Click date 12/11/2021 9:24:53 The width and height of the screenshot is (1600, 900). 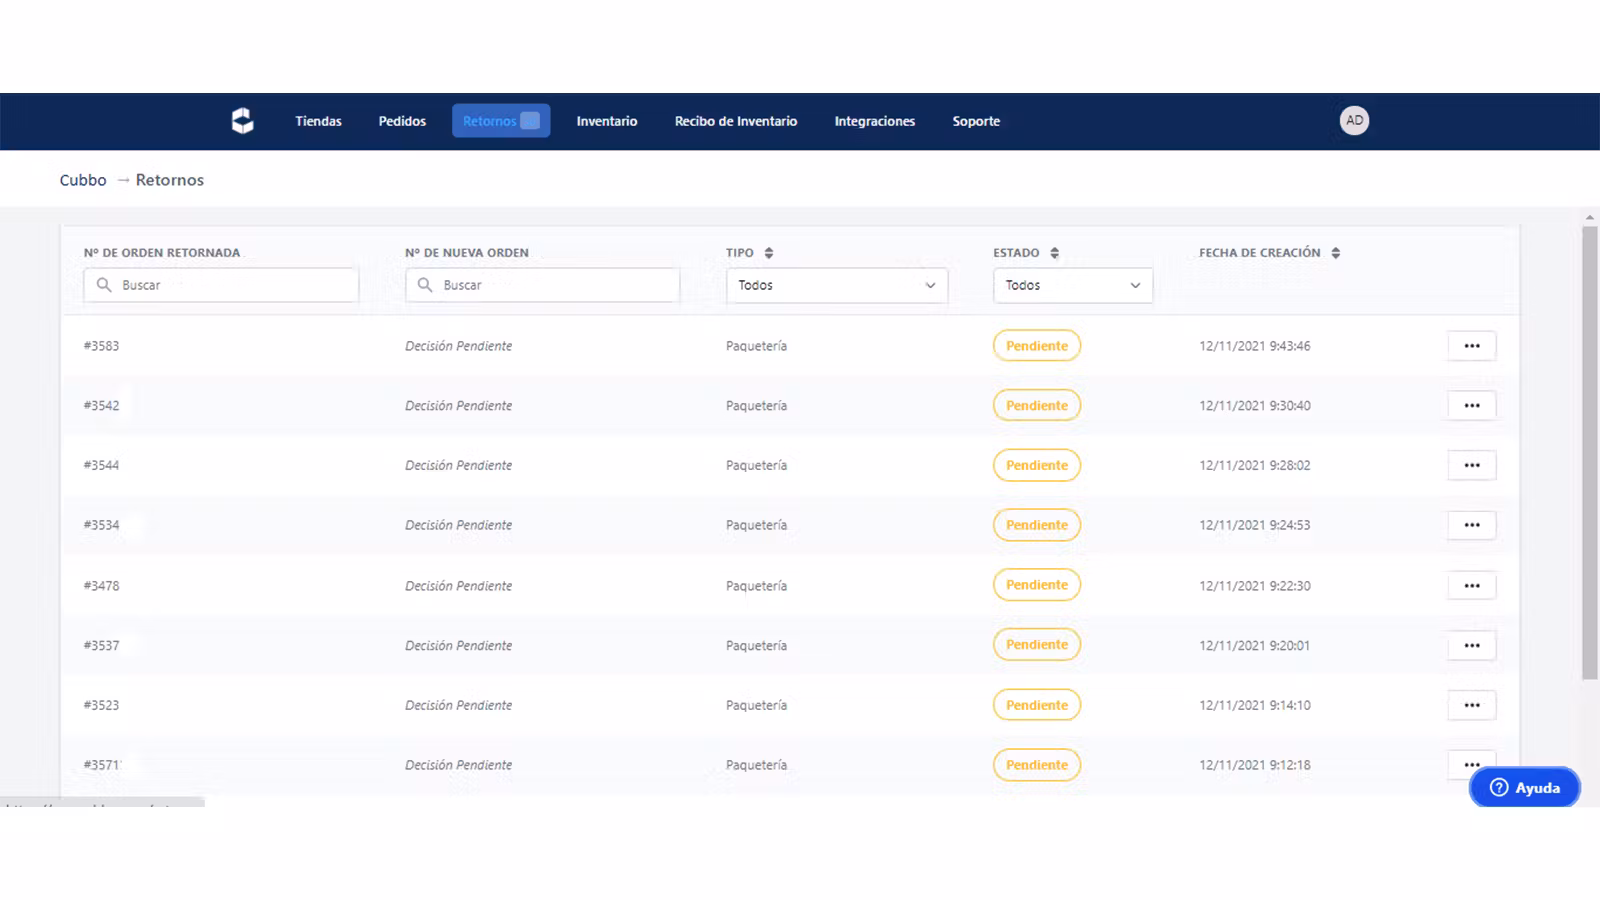[x=1255, y=525]
